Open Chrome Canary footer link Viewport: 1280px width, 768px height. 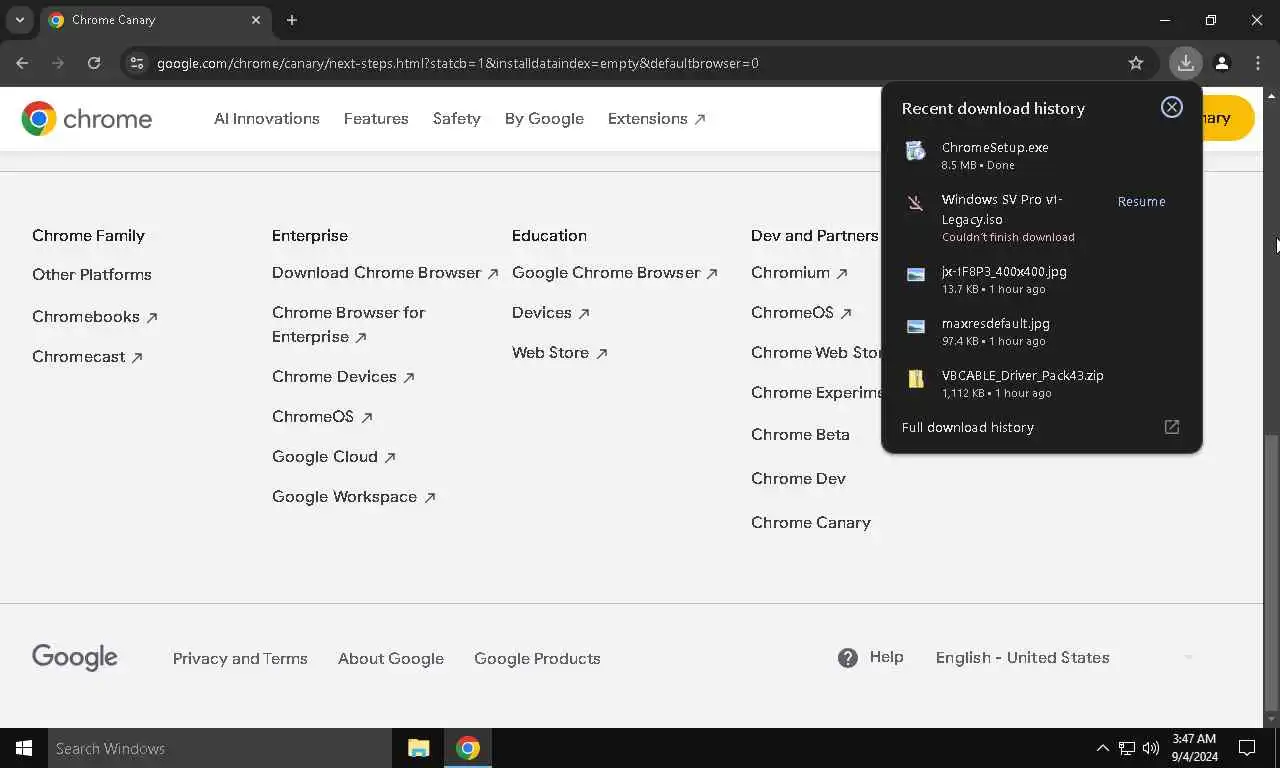(811, 523)
